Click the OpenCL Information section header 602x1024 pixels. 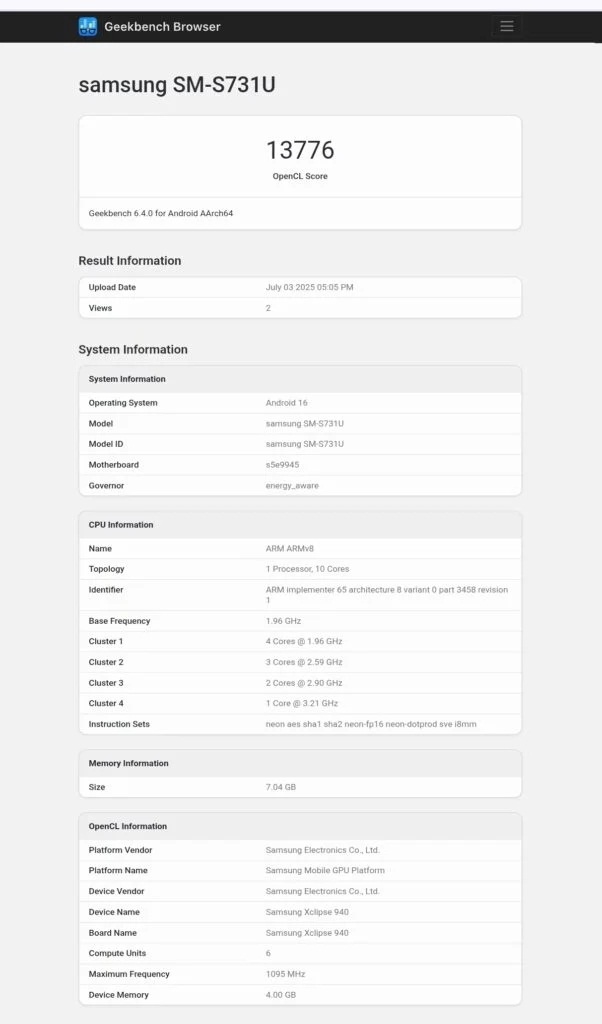click(300, 826)
